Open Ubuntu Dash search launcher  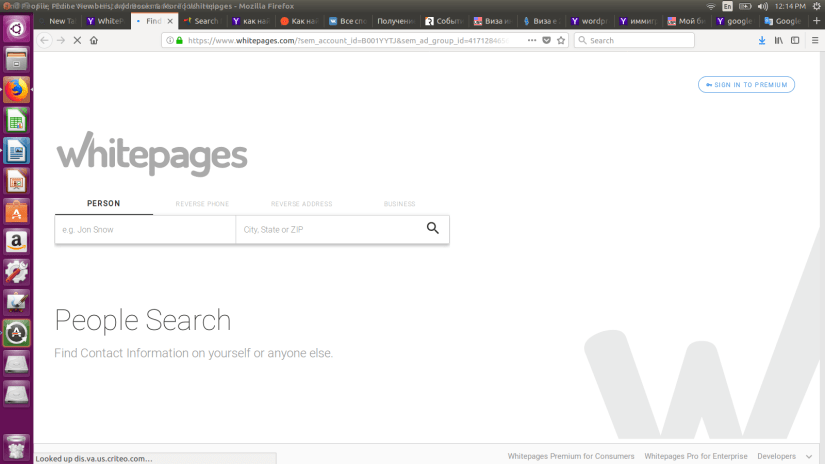click(16, 28)
